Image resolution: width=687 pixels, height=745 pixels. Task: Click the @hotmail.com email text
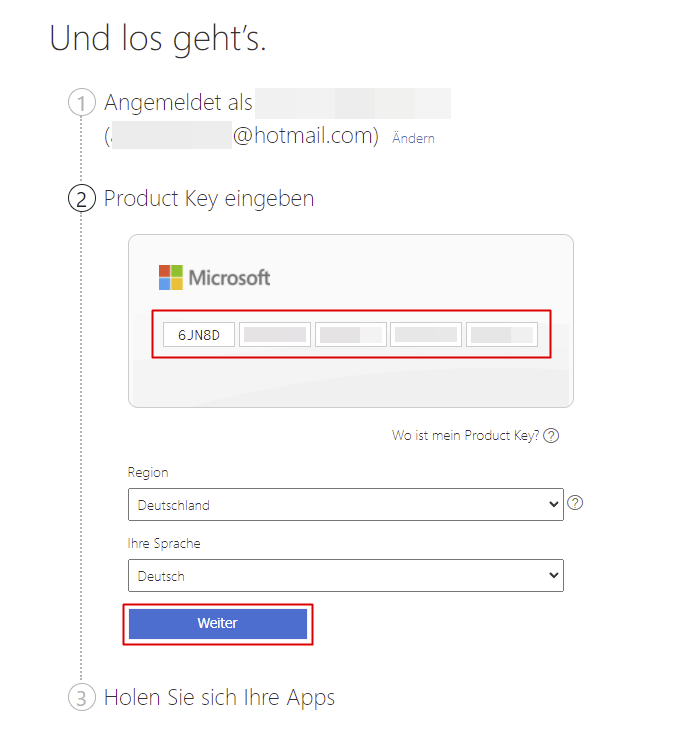tap(305, 136)
